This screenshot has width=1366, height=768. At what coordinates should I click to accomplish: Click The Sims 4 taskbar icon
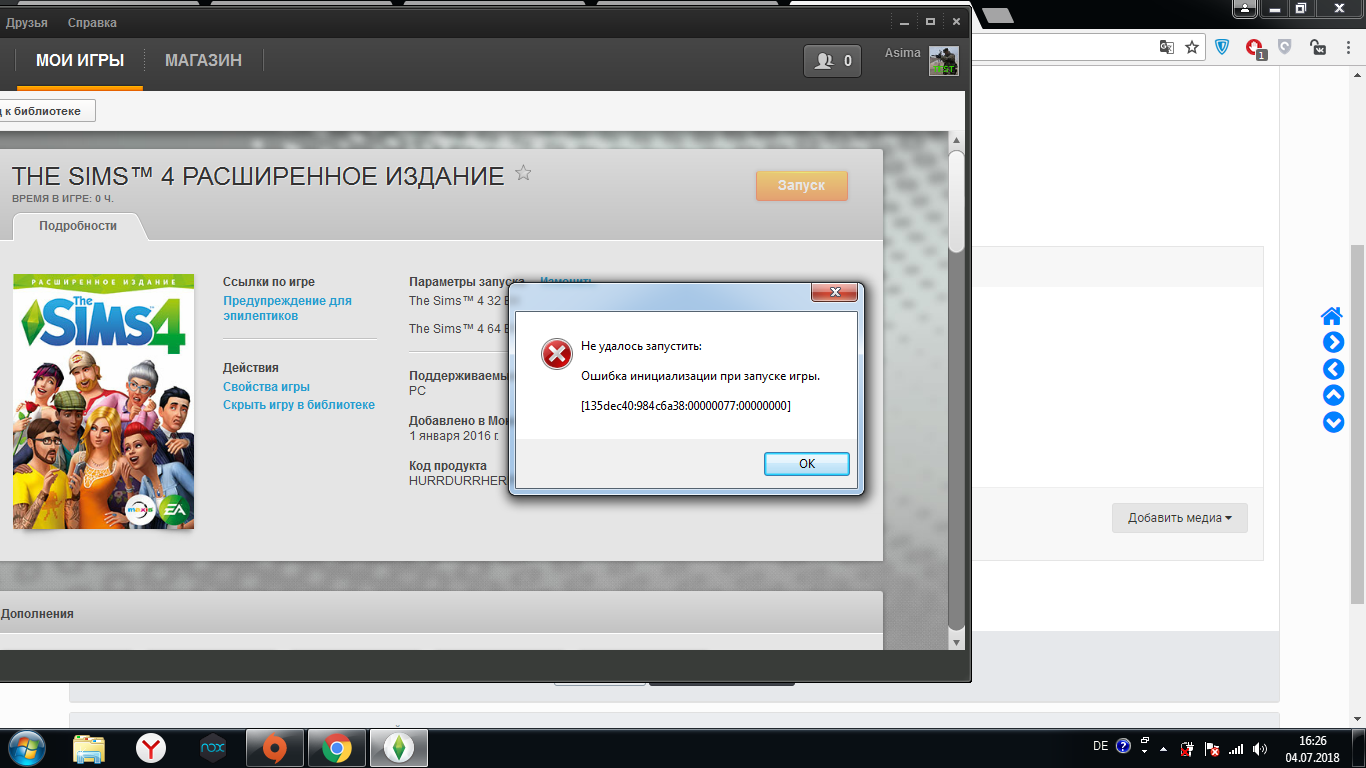pyautogui.click(x=399, y=748)
